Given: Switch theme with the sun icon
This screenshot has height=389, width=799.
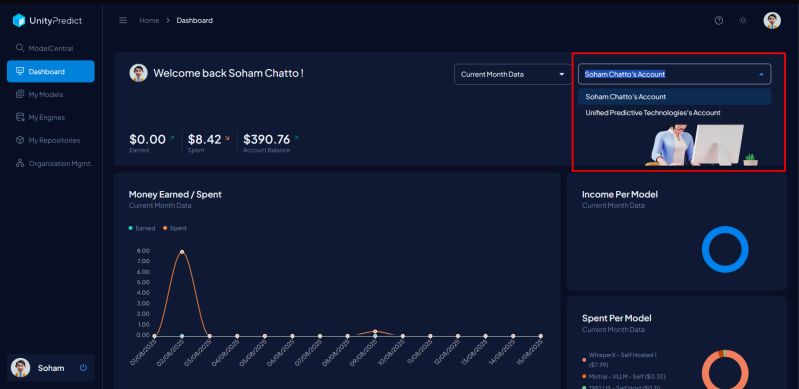Looking at the screenshot, I should pyautogui.click(x=743, y=20).
